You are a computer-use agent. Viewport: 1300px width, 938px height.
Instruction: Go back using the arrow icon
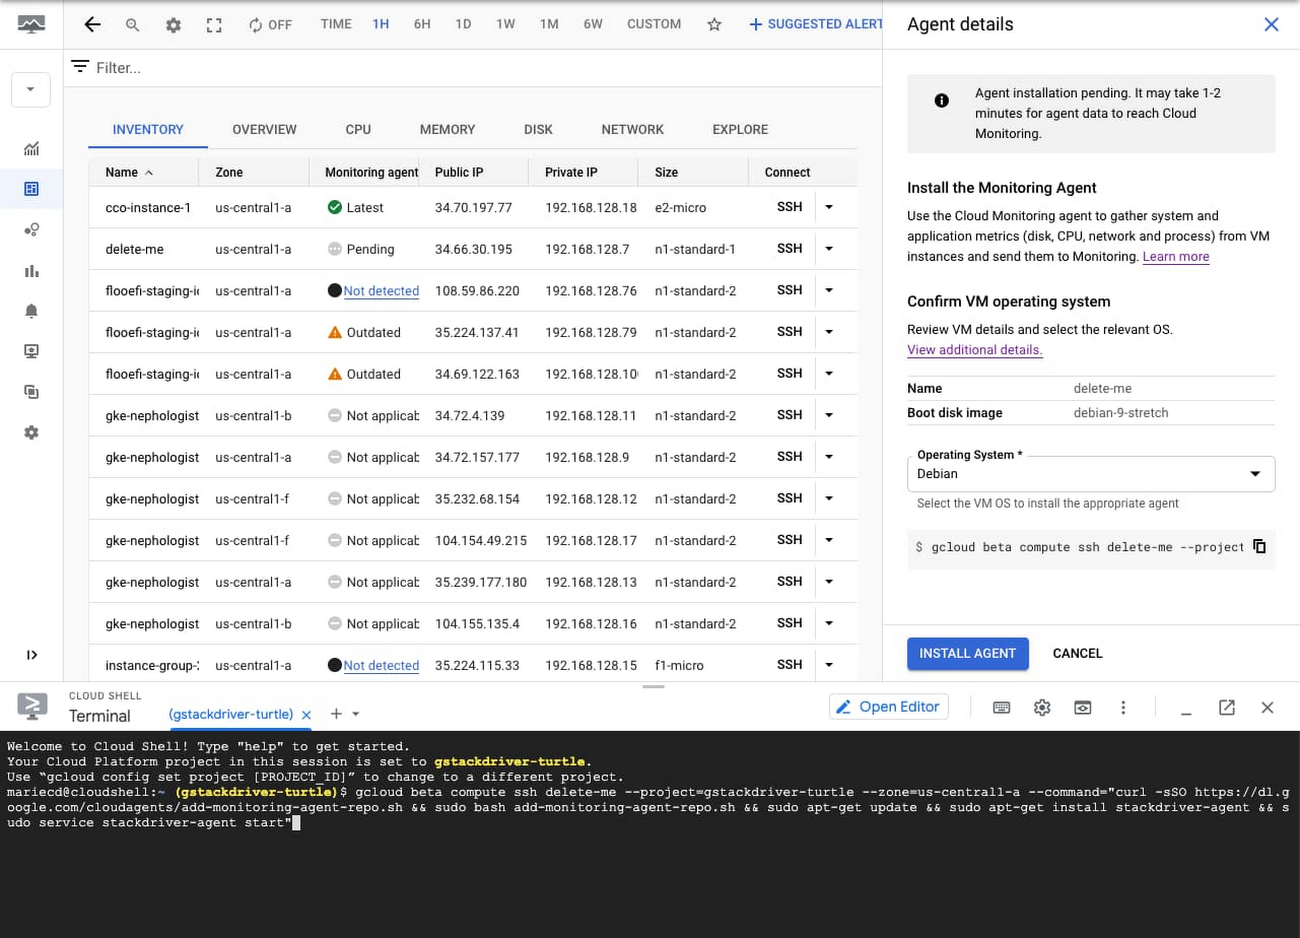[x=92, y=25]
